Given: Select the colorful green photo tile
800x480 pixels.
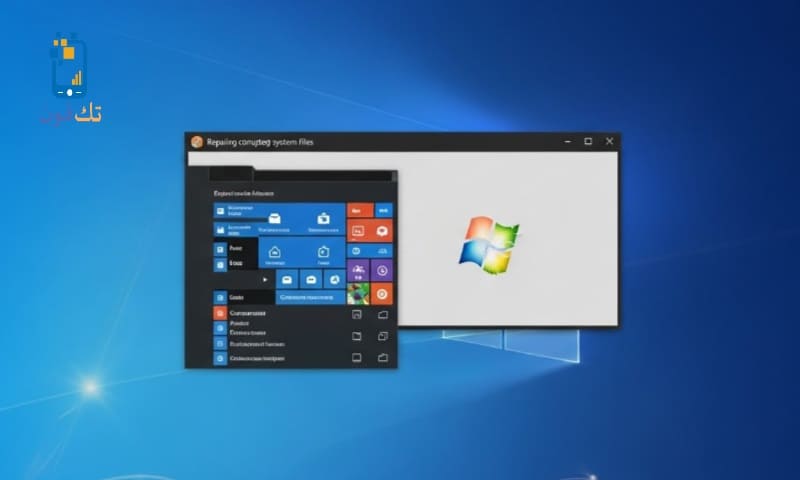Looking at the screenshot, I should pyautogui.click(x=357, y=294).
